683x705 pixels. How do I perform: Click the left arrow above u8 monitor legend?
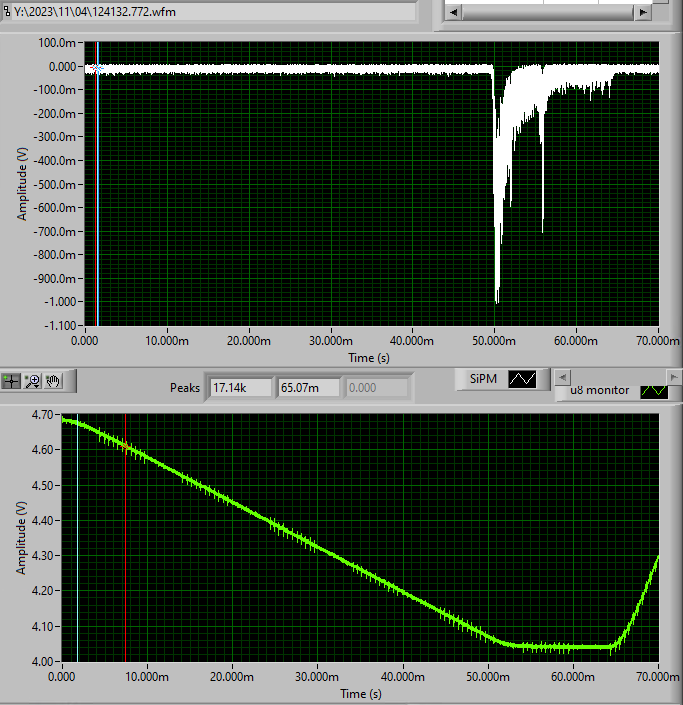[x=562, y=377]
